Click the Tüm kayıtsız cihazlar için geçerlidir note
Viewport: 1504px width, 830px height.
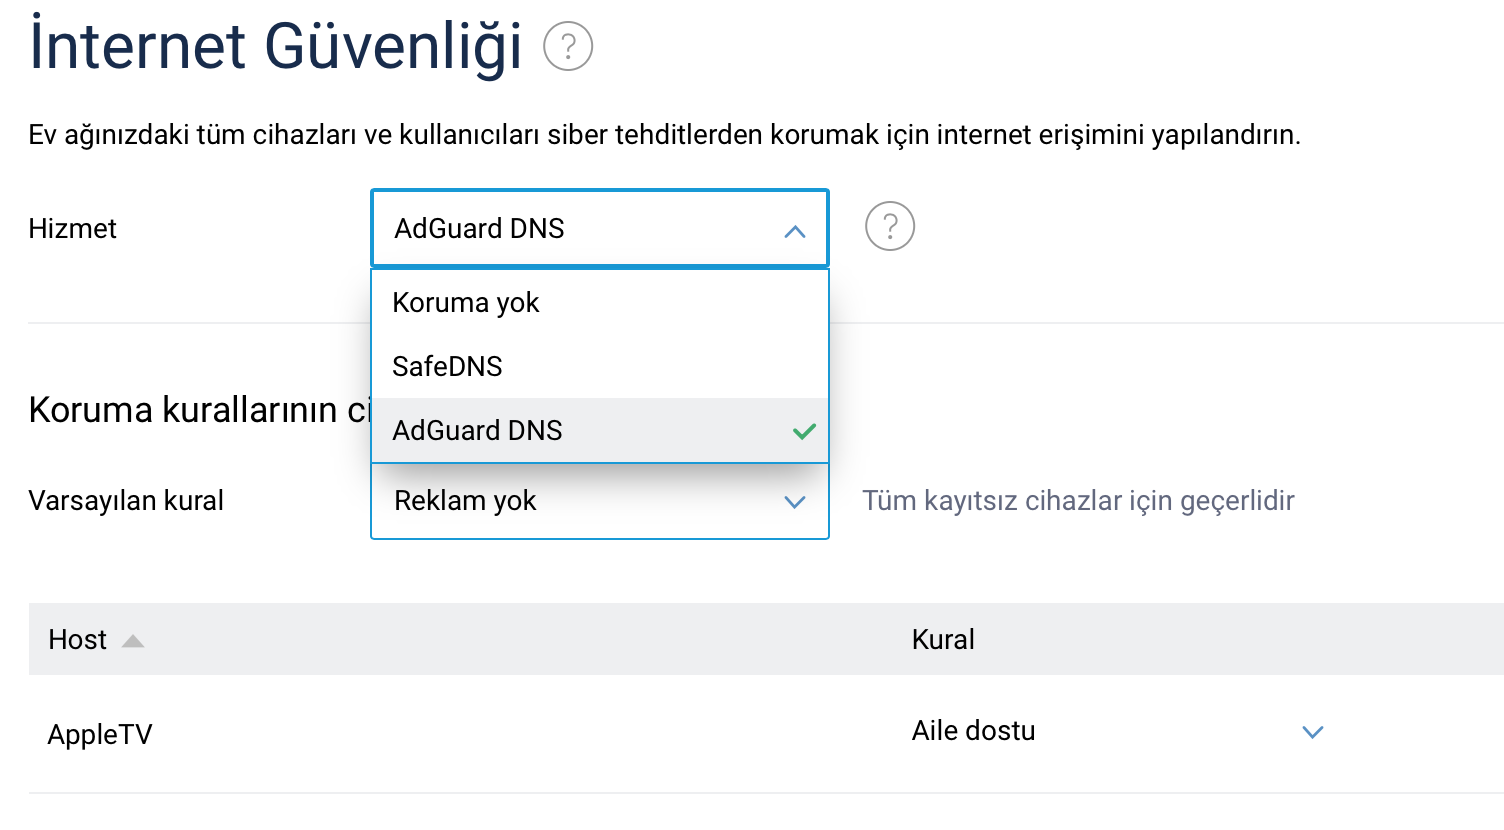[1078, 501]
